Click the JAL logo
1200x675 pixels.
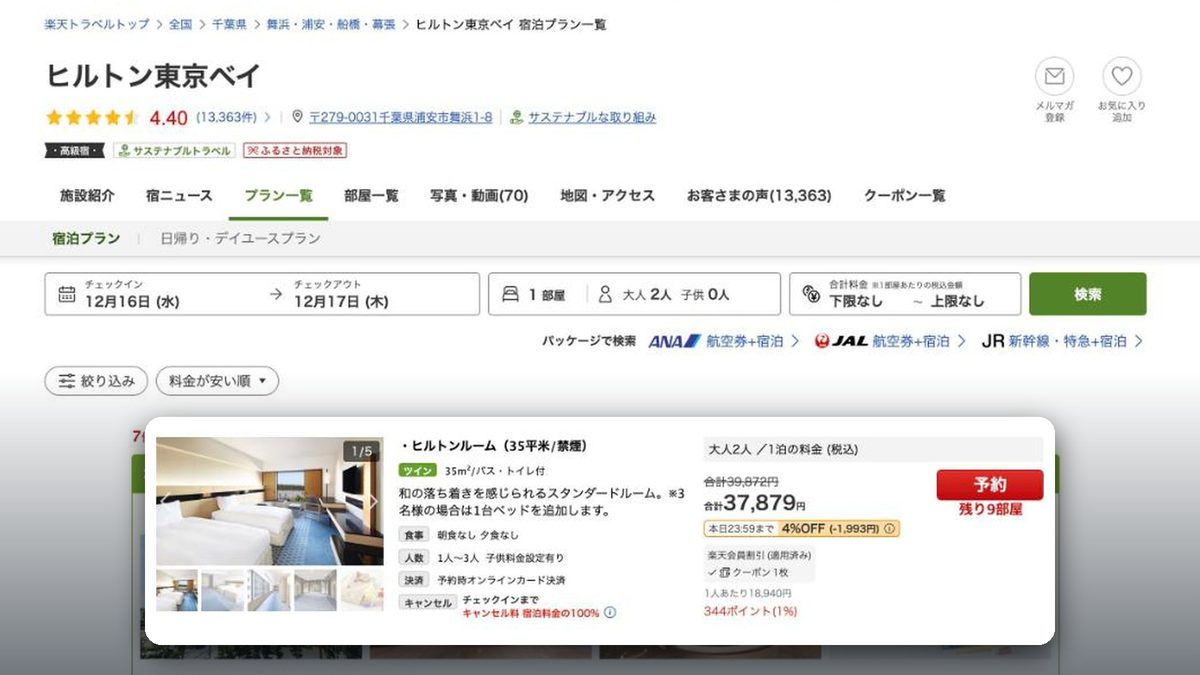[841, 341]
